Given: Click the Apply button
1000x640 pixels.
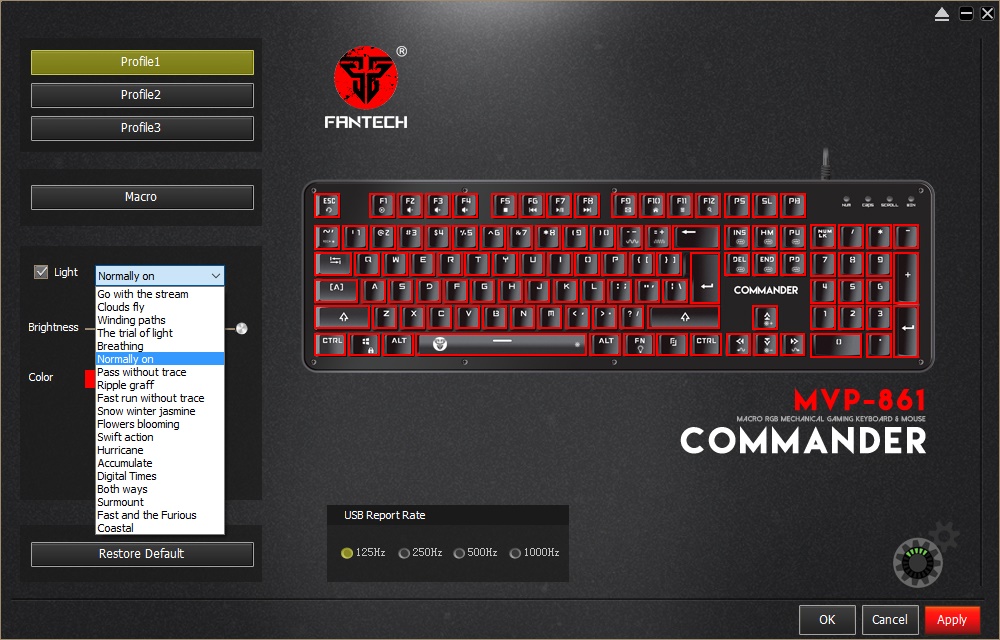Looking at the screenshot, I should (x=952, y=620).
